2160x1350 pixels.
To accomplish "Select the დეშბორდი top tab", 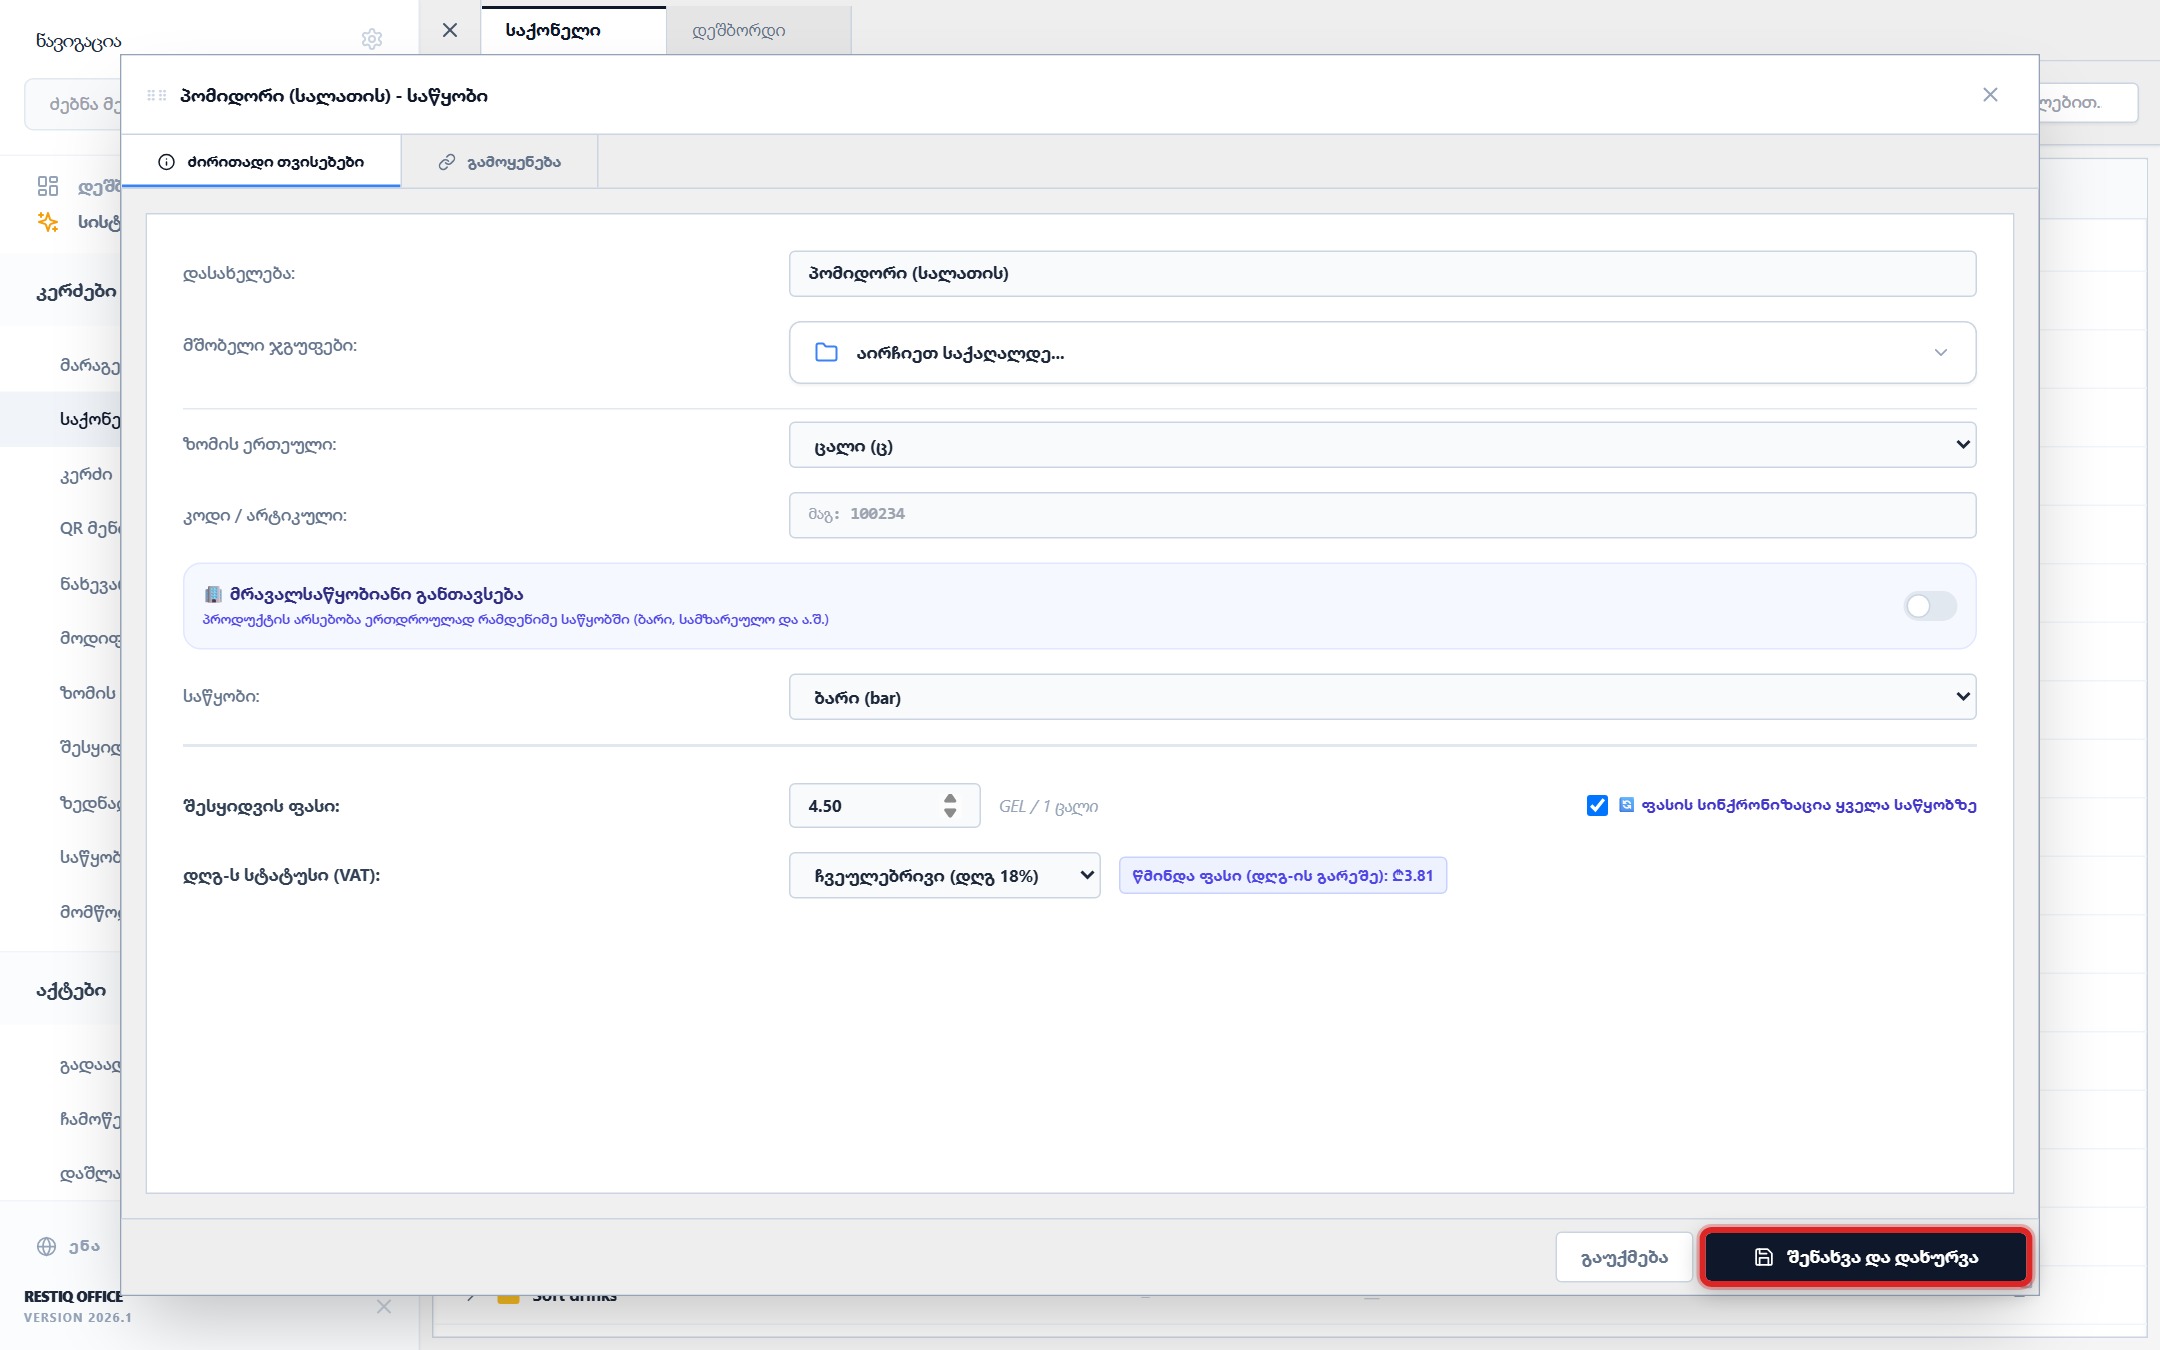I will pyautogui.click(x=758, y=30).
